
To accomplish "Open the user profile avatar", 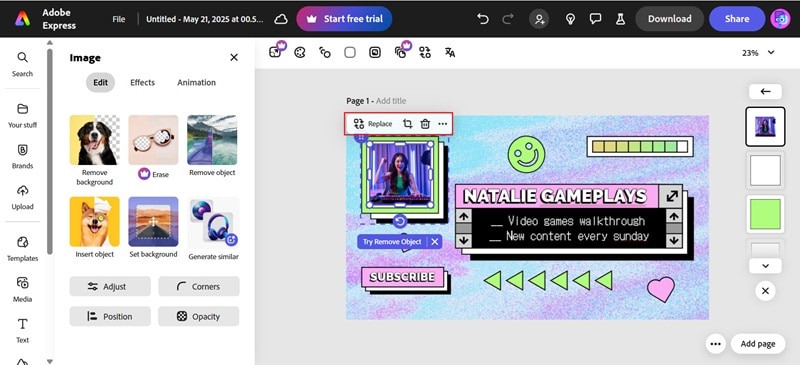I will pyautogui.click(x=781, y=19).
